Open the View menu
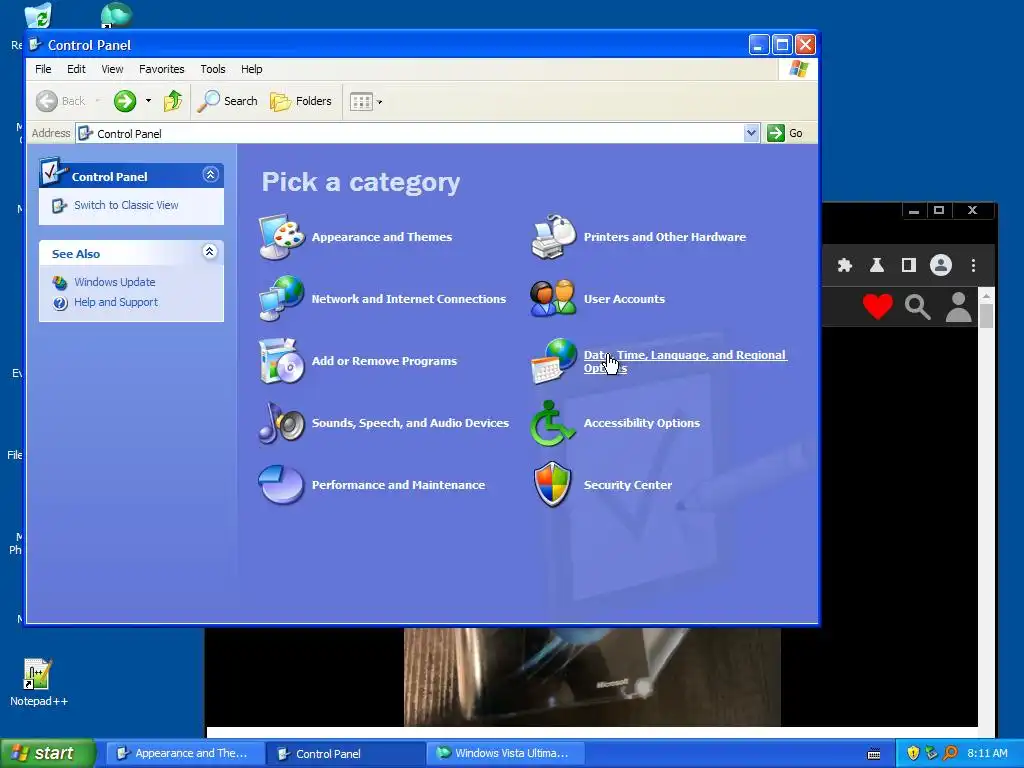This screenshot has height=768, width=1024. 112,69
